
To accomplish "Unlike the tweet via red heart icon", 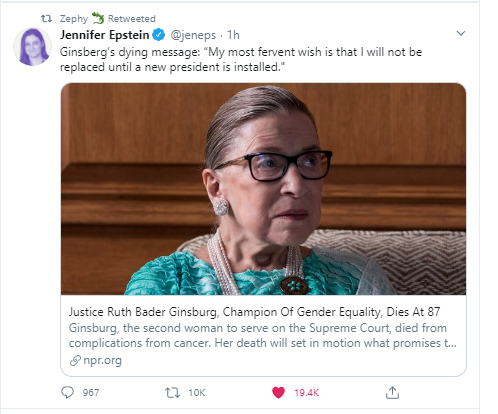I will [278, 392].
